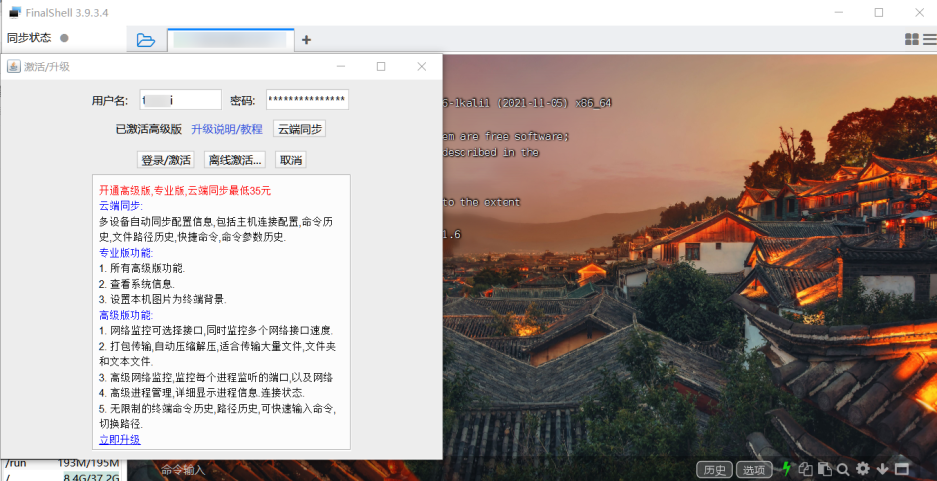
Task: Open terminal settings gear icon
Action: point(862,469)
